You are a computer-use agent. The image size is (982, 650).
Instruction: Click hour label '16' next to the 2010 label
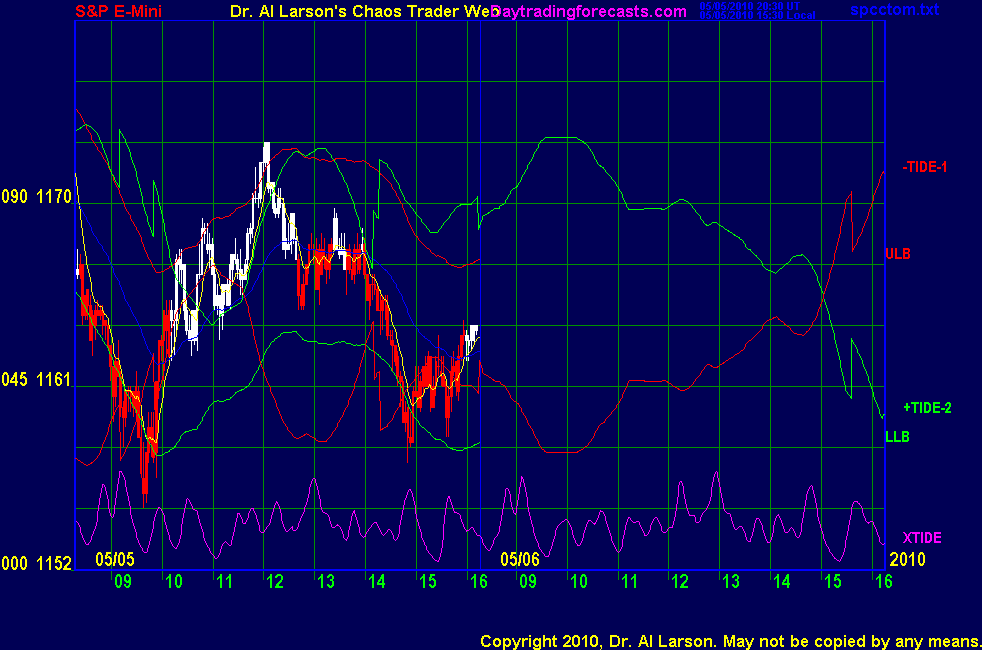pyautogui.click(x=884, y=582)
